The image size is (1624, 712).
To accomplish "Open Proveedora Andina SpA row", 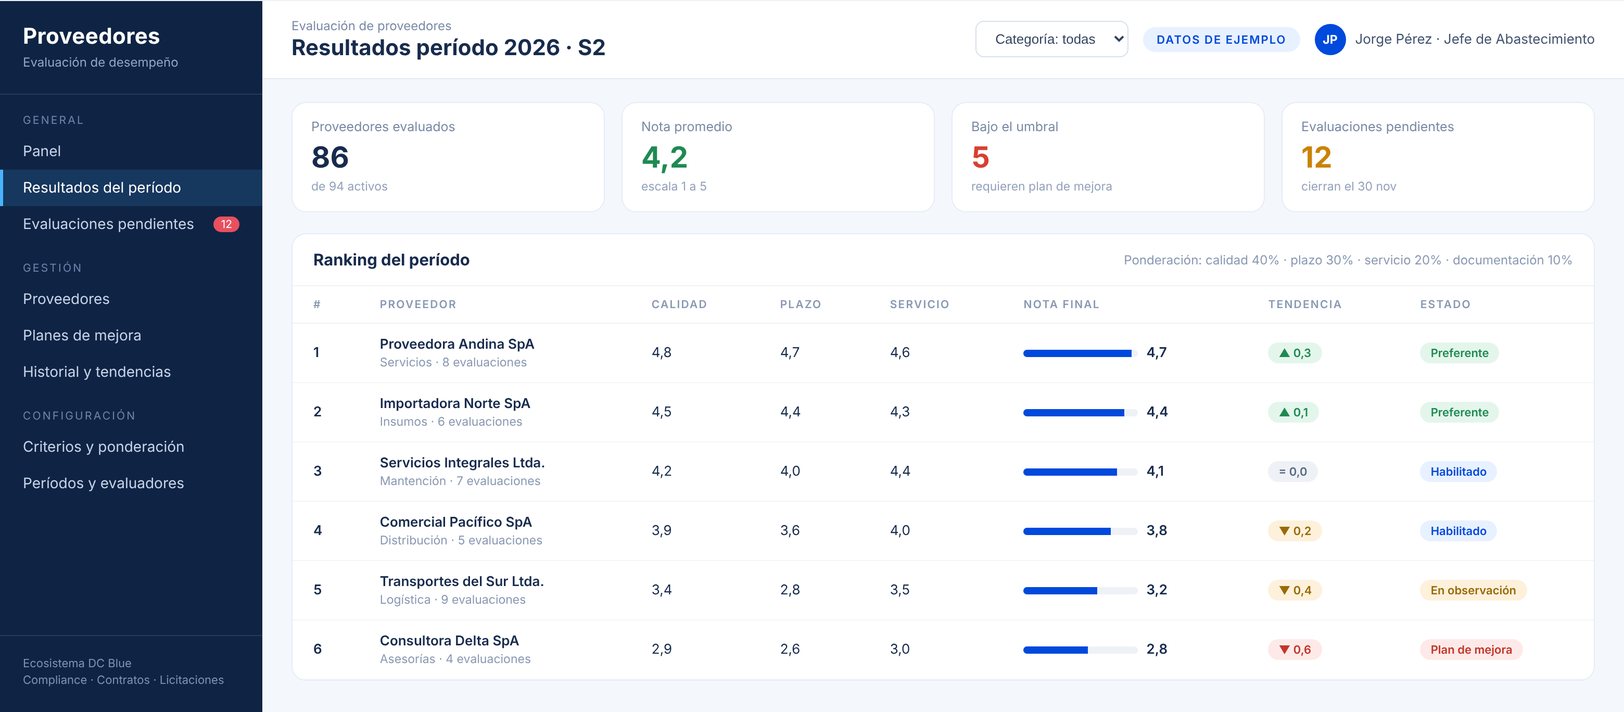I will click(x=942, y=353).
